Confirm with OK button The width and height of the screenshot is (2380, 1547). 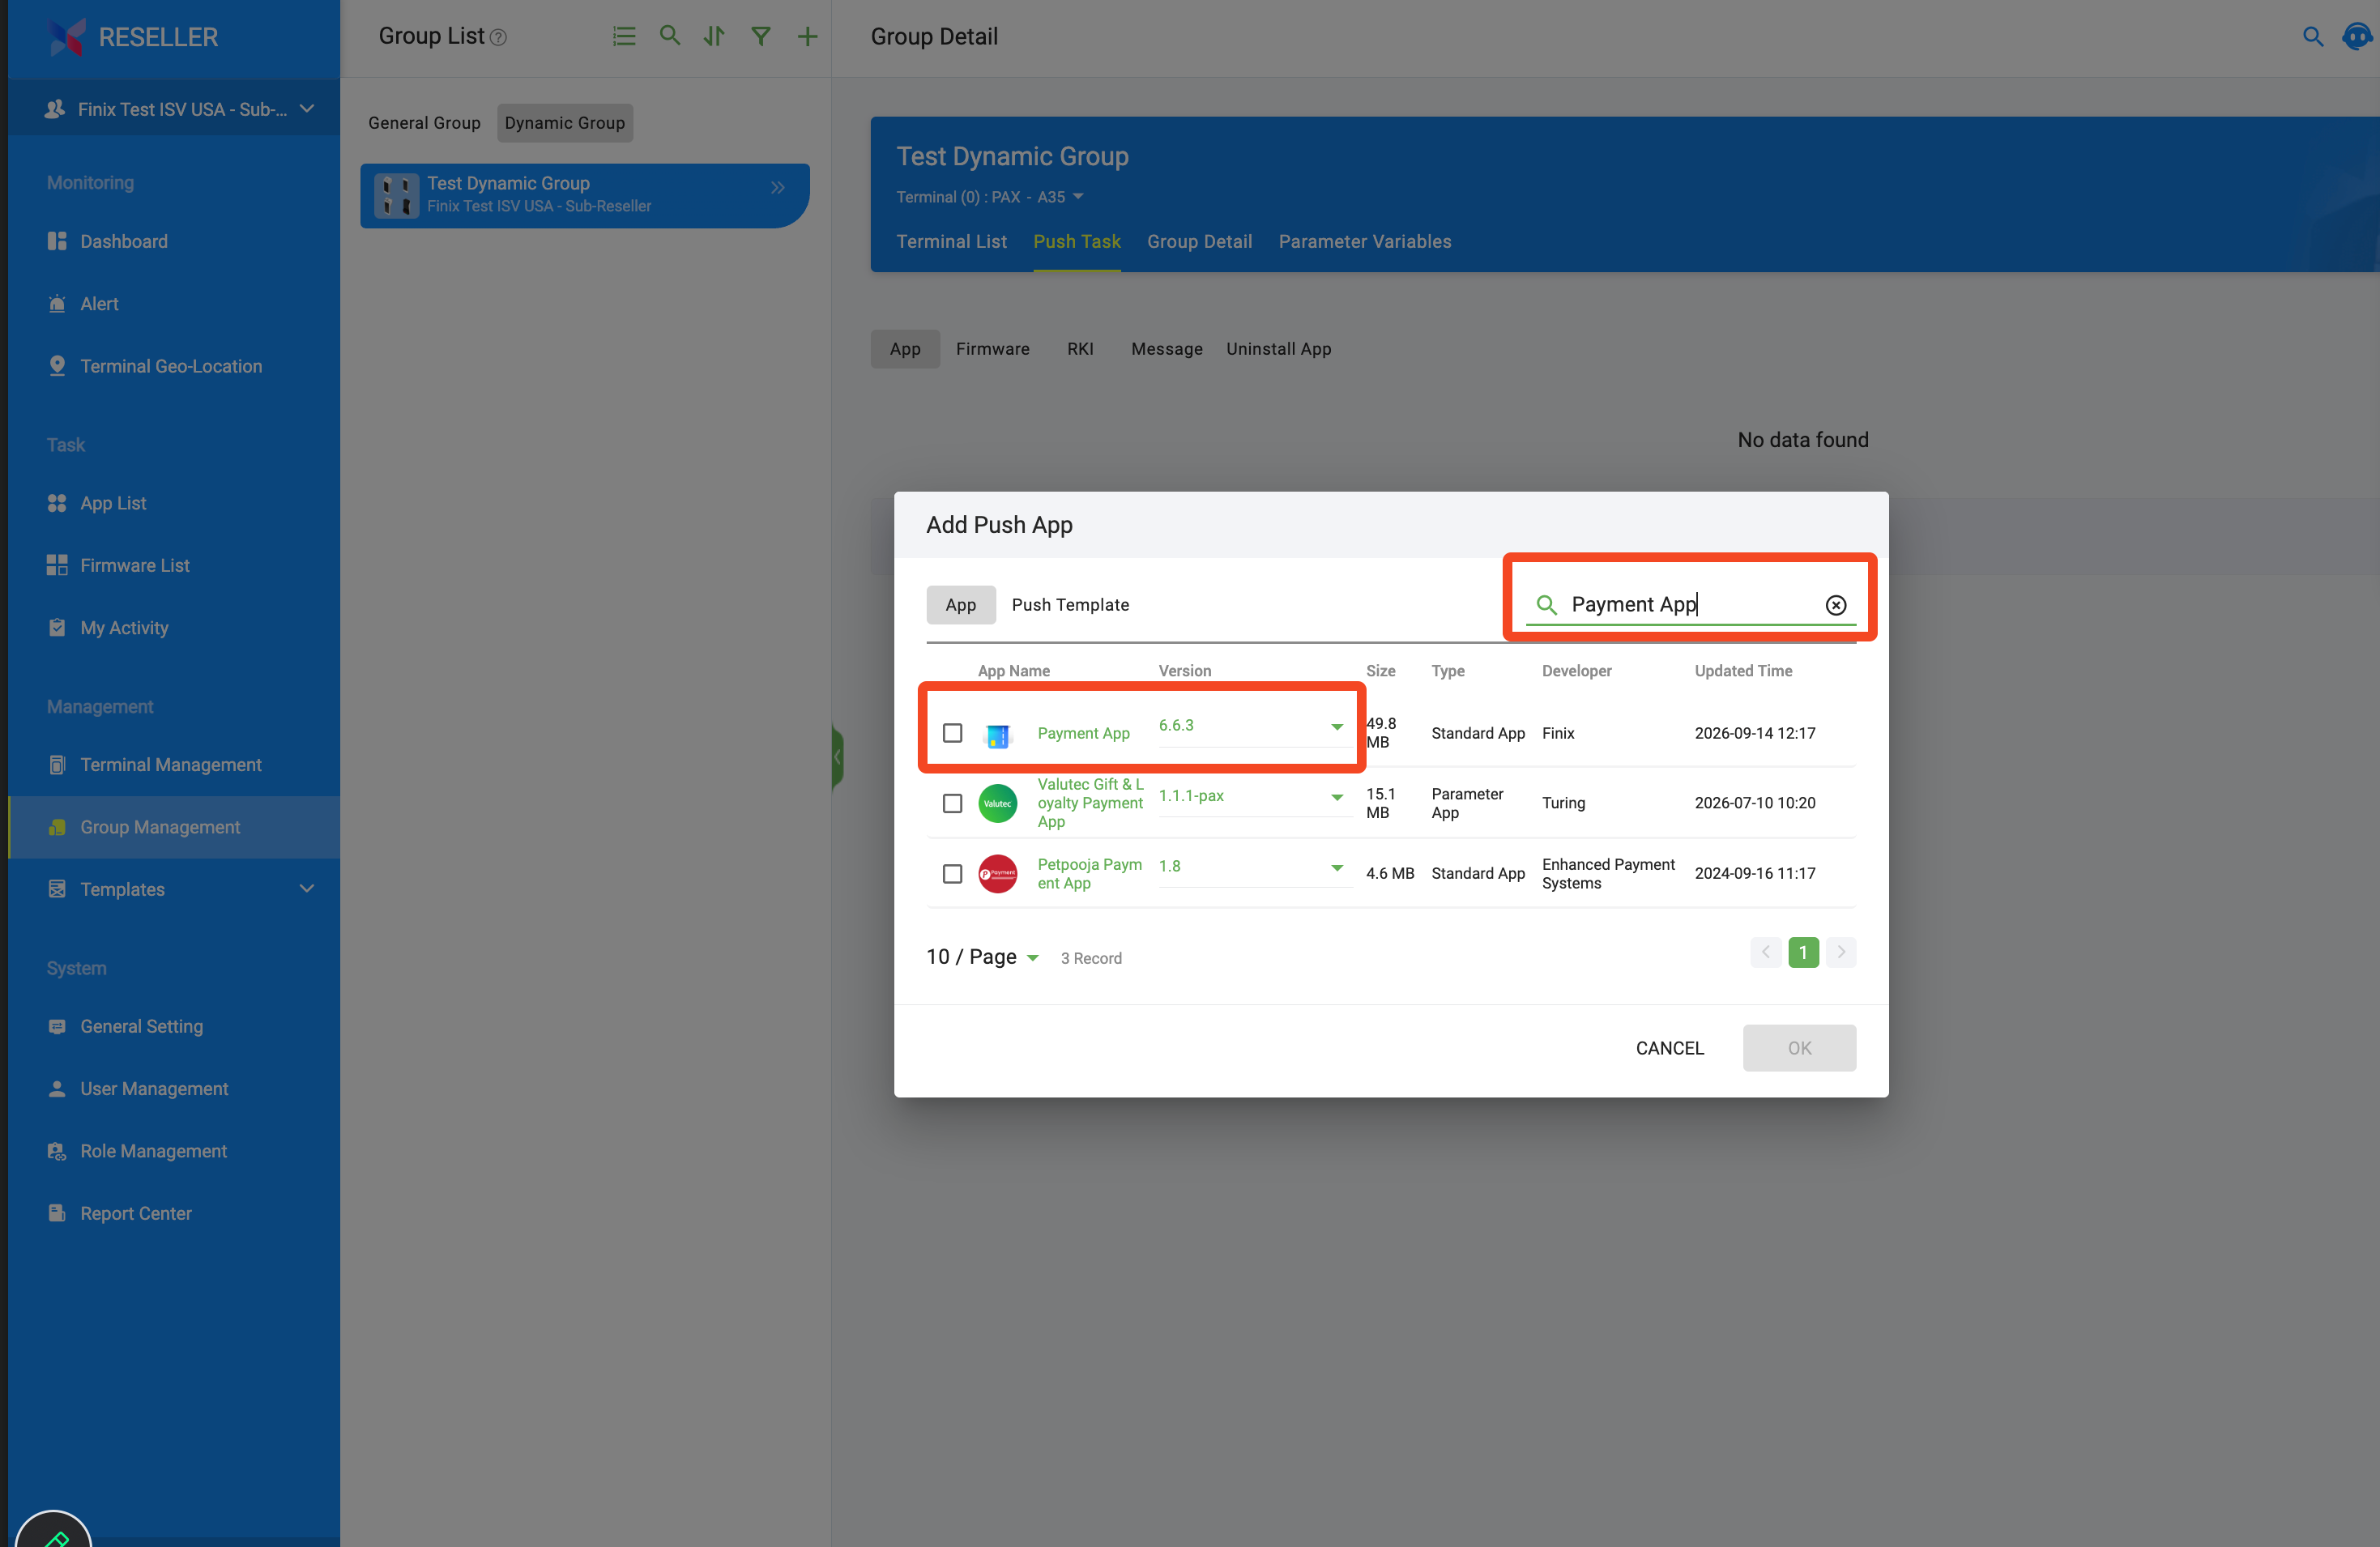(x=1799, y=1047)
